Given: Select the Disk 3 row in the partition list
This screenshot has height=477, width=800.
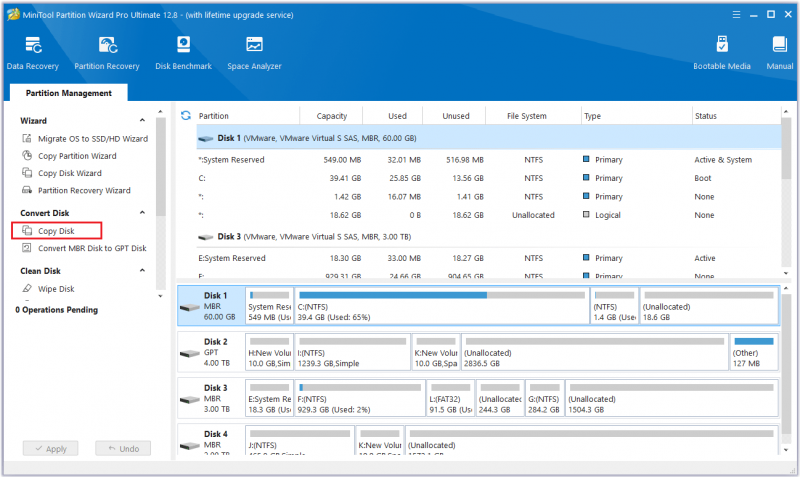Looking at the screenshot, I should coord(489,237).
